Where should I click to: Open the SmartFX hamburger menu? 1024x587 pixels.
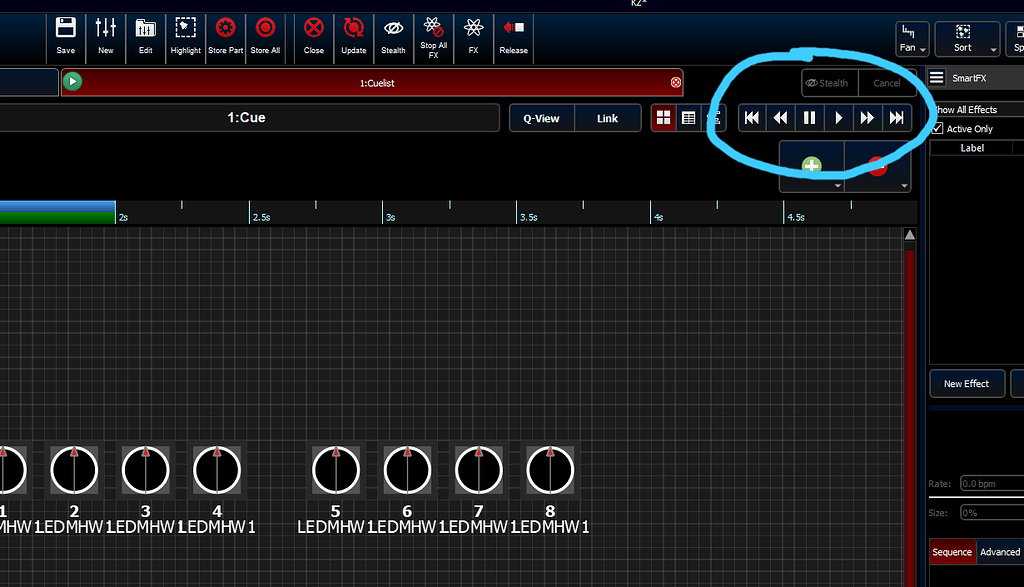(936, 77)
